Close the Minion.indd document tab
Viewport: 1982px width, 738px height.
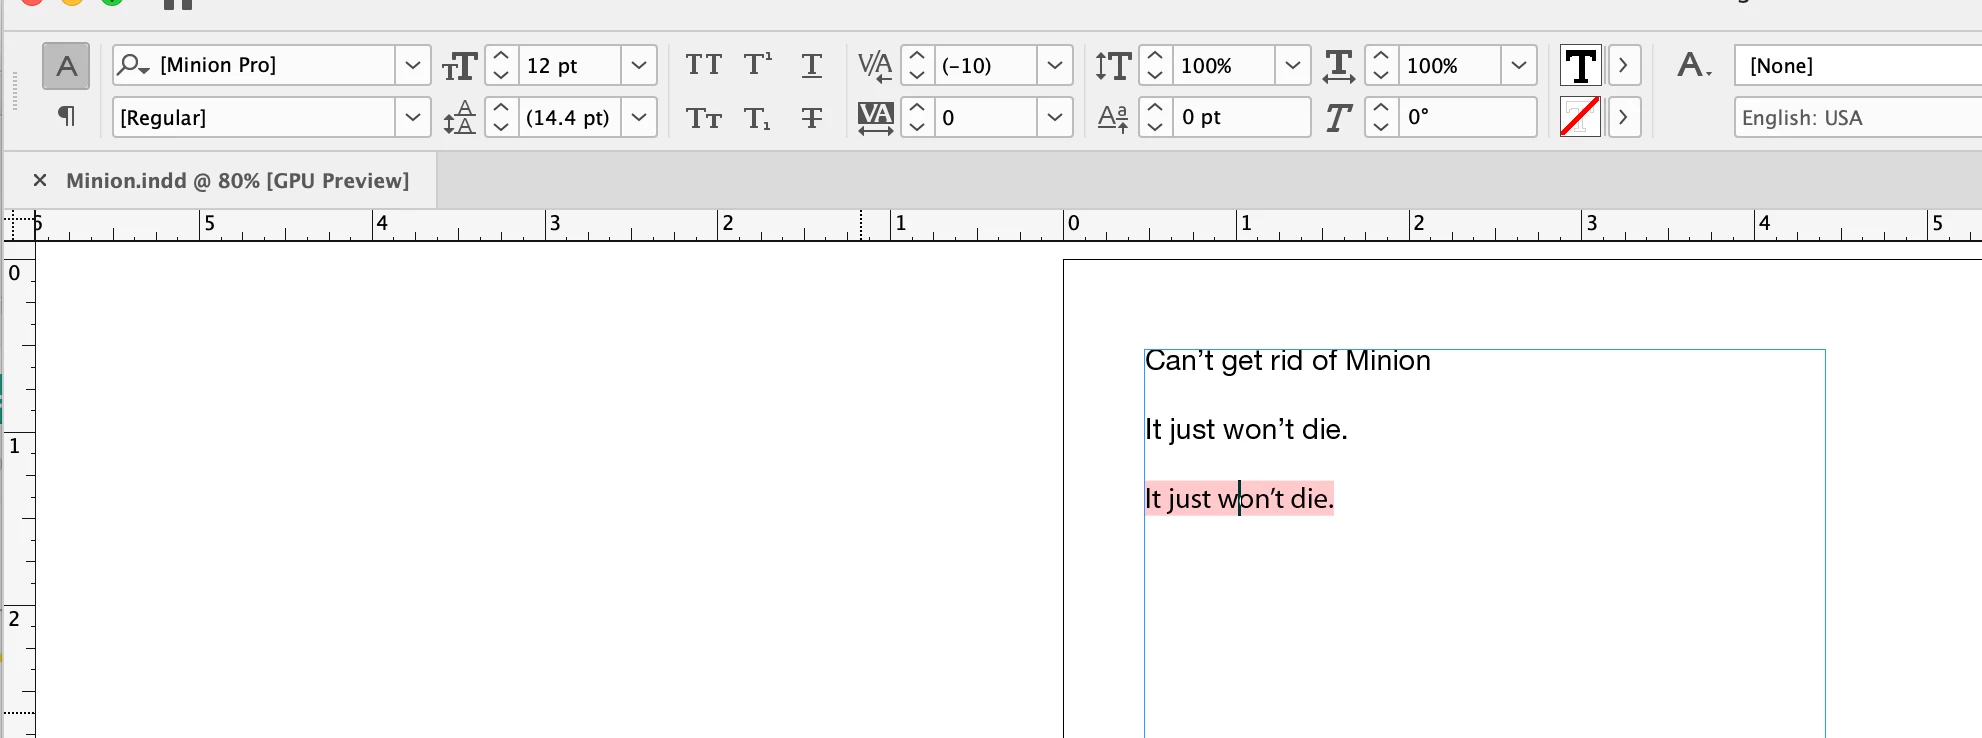(x=40, y=180)
